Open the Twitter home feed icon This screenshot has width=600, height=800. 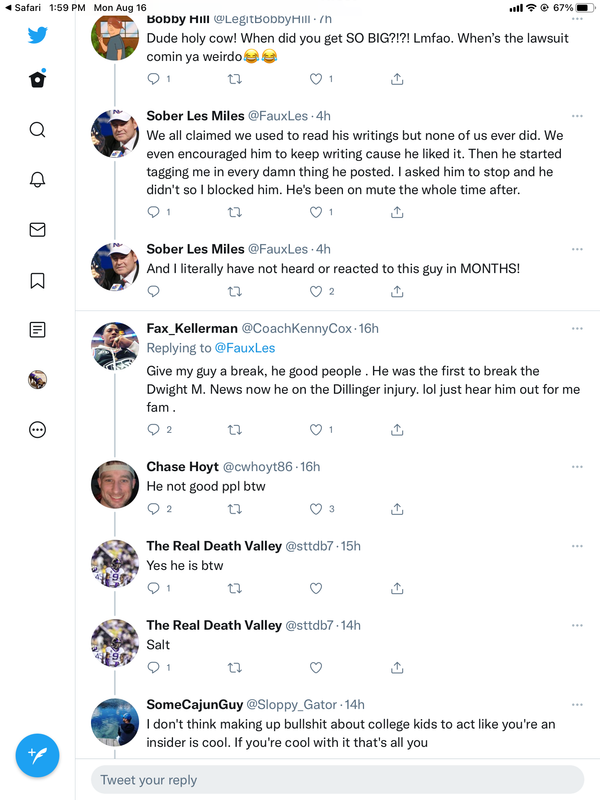37,80
